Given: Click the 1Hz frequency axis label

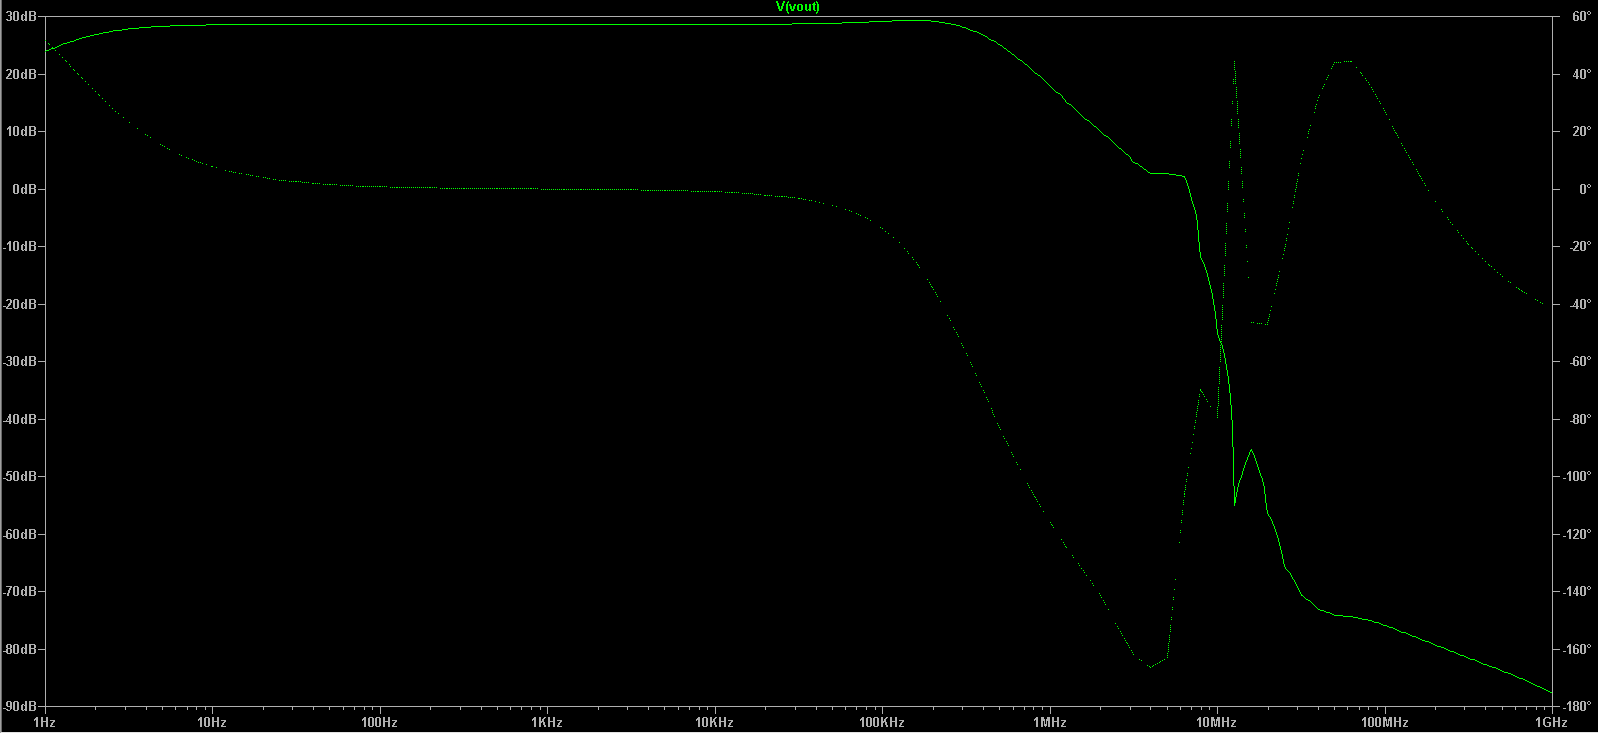Looking at the screenshot, I should pos(44,722).
